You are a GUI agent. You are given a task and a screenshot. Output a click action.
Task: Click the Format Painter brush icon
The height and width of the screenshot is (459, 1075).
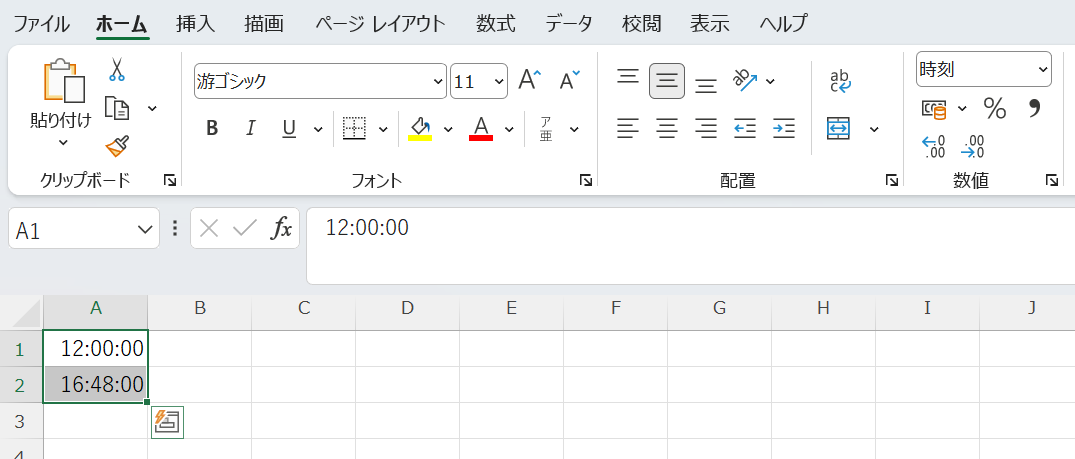click(x=117, y=146)
